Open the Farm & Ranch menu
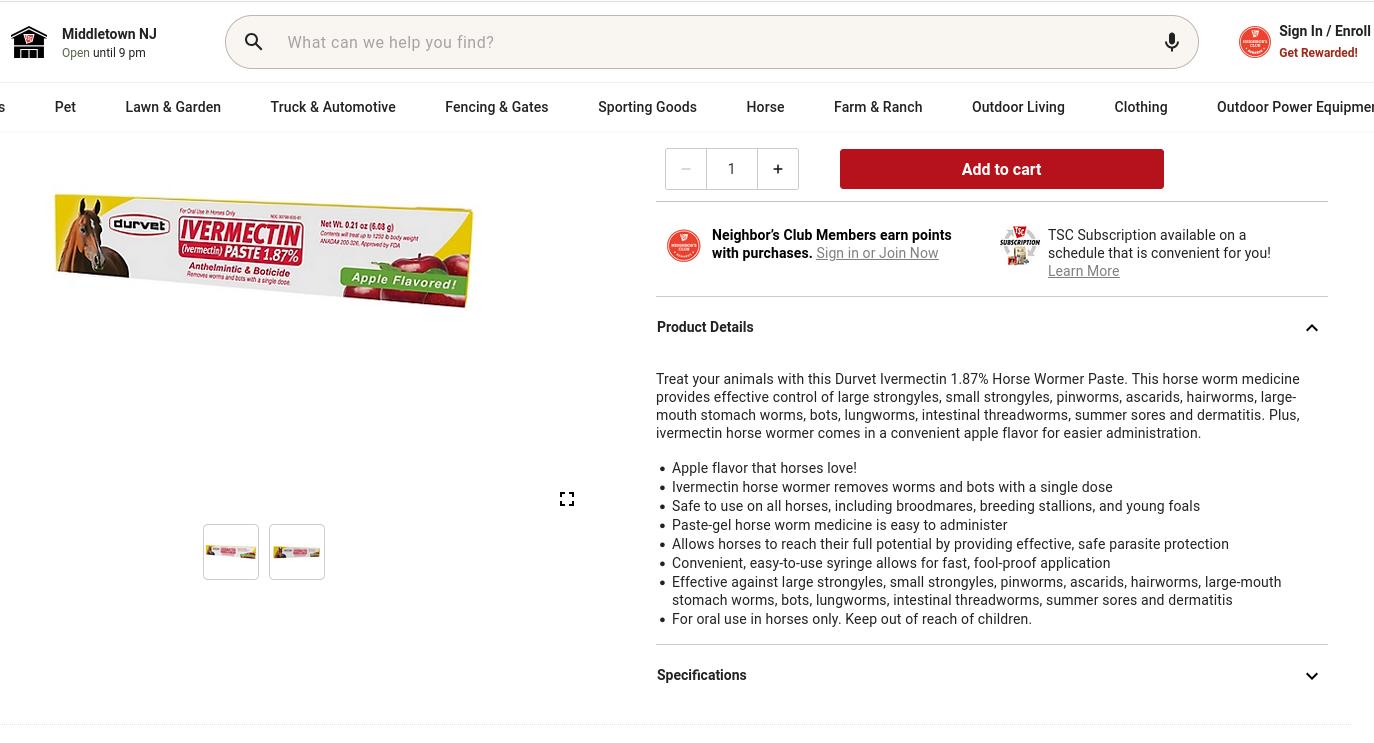This screenshot has height=743, width=1374. pos(878,107)
